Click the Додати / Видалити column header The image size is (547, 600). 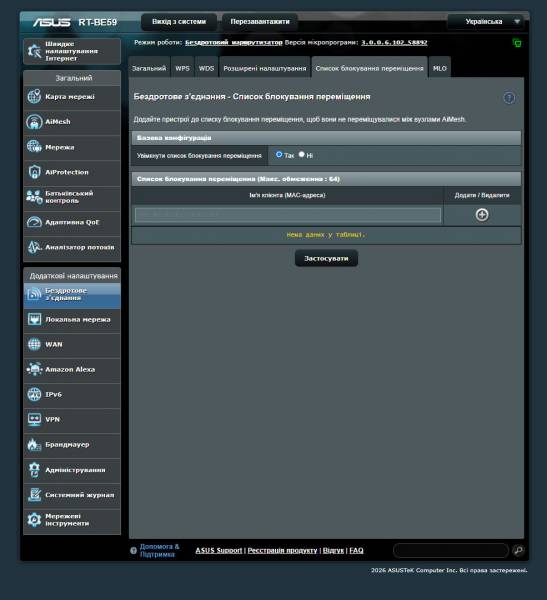(x=482, y=195)
